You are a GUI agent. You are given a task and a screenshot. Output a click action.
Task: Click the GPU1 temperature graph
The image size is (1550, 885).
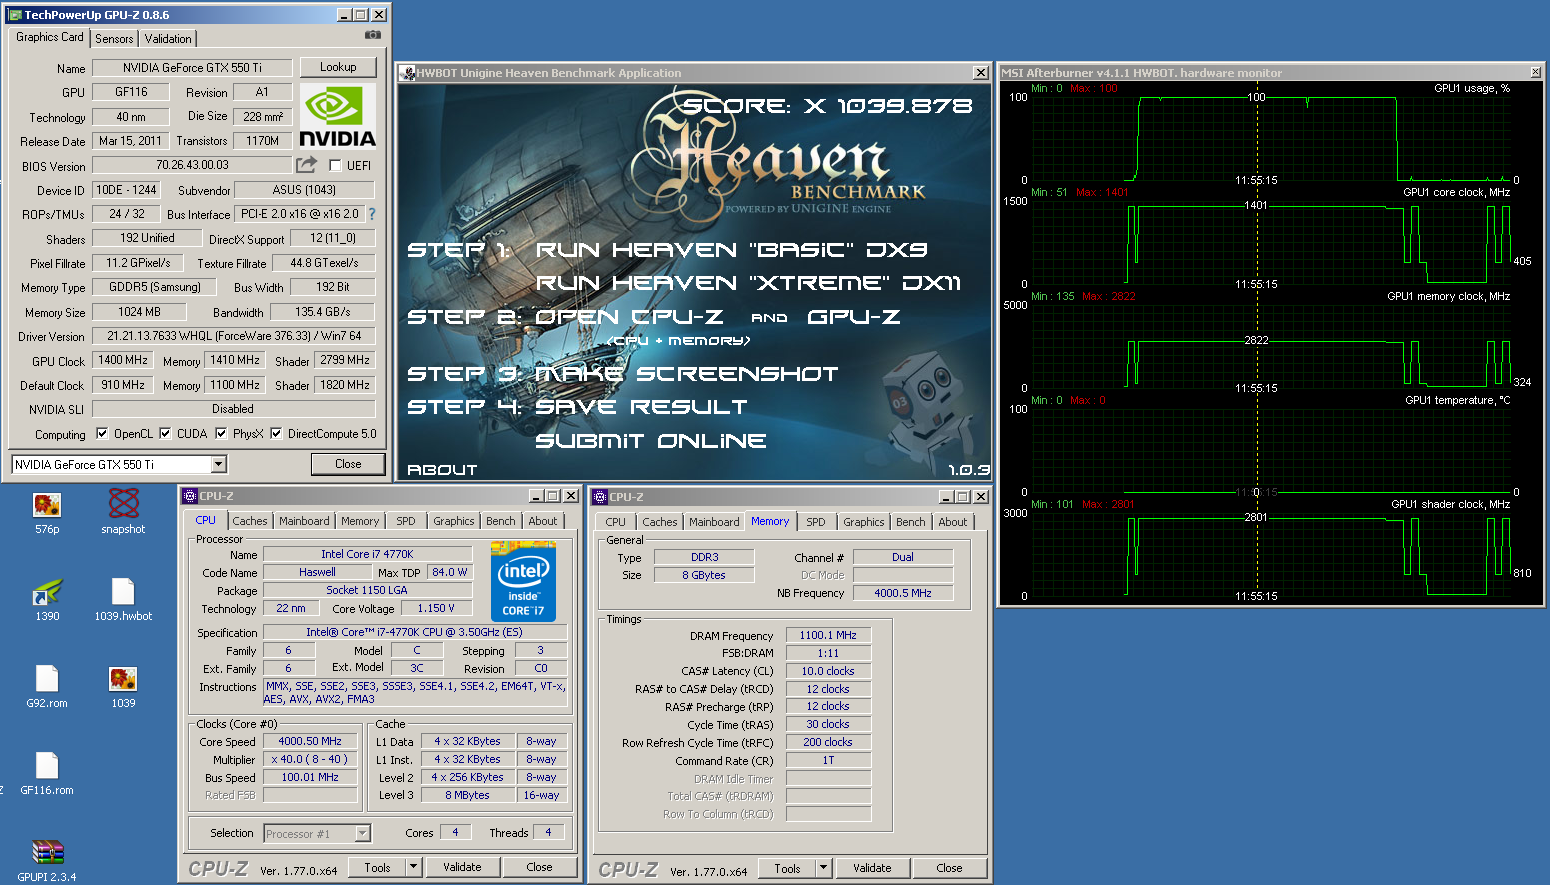[1270, 450]
